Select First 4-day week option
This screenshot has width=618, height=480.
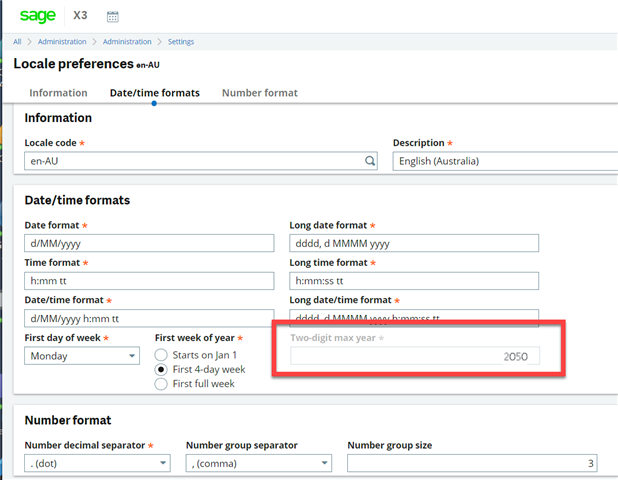pyautogui.click(x=161, y=369)
